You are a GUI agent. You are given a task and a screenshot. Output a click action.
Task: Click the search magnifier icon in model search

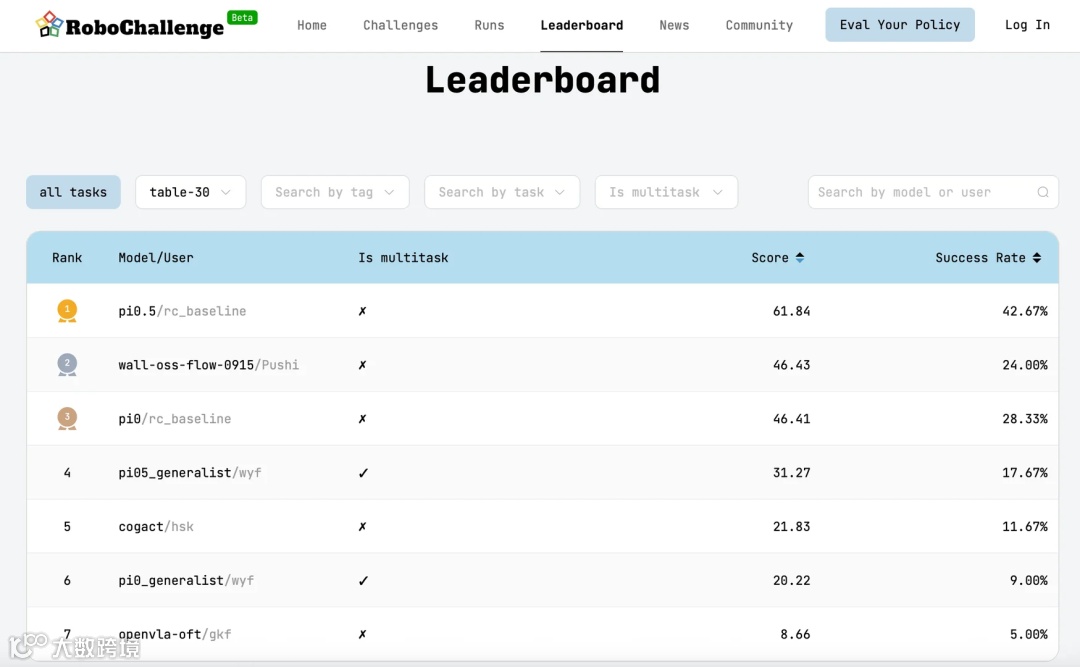point(1043,192)
